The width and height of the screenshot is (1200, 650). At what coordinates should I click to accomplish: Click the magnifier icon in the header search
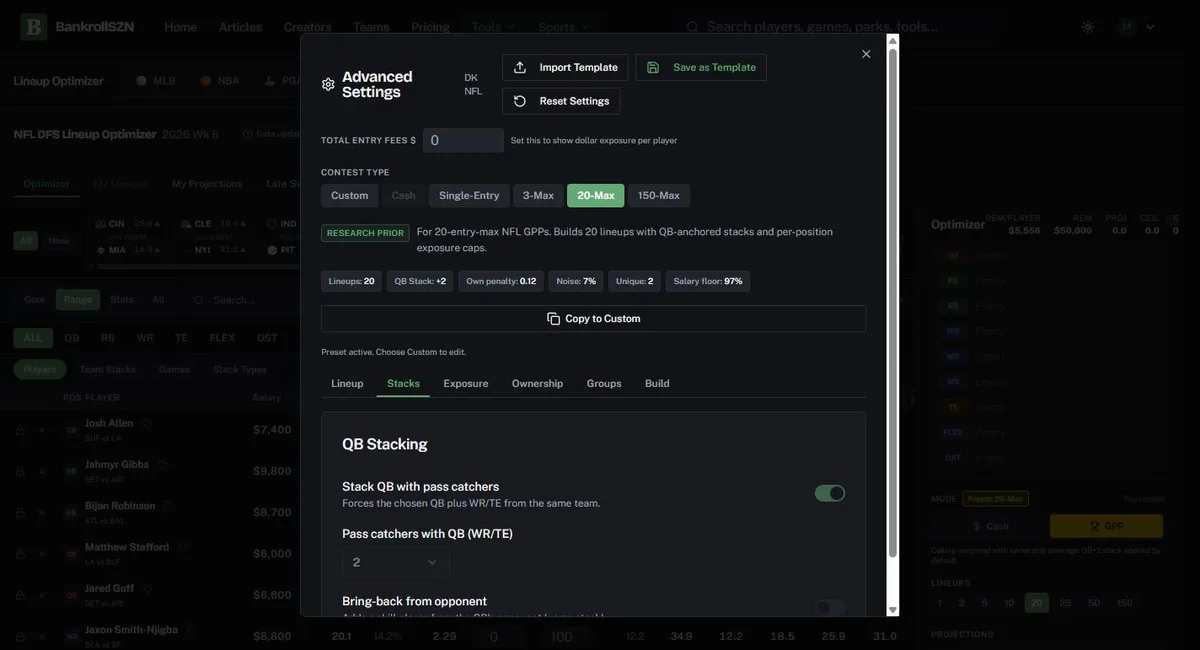tap(692, 27)
